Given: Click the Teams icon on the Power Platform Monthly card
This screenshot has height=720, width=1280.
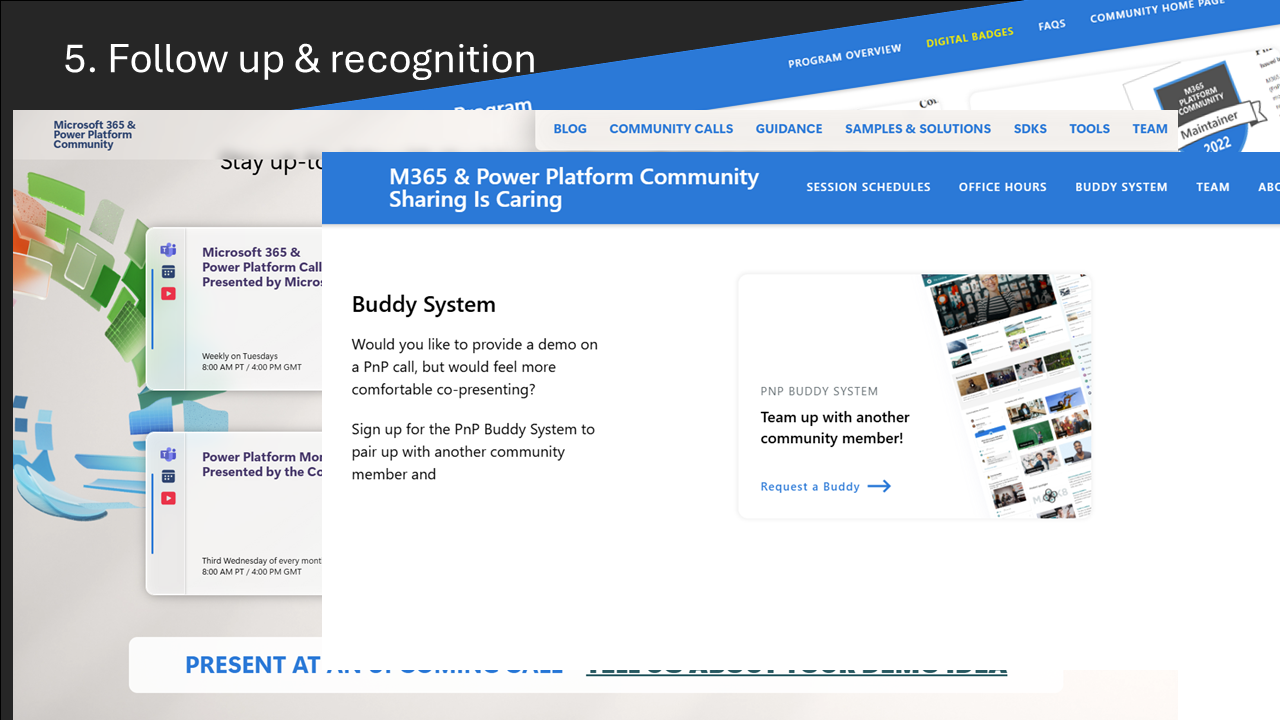Looking at the screenshot, I should [168, 454].
